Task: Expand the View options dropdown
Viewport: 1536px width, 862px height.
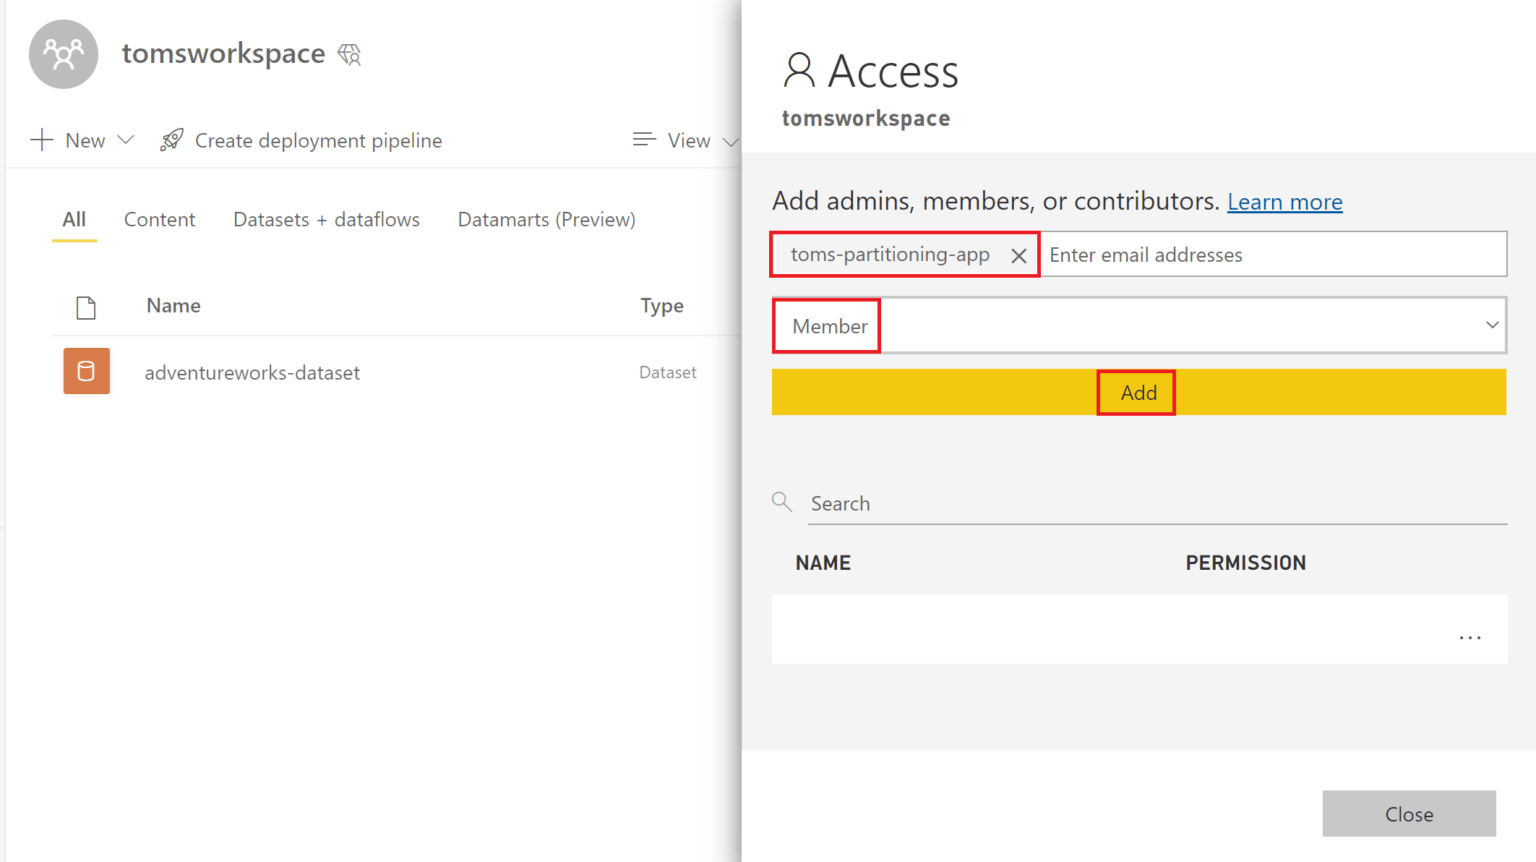Action: click(x=731, y=140)
